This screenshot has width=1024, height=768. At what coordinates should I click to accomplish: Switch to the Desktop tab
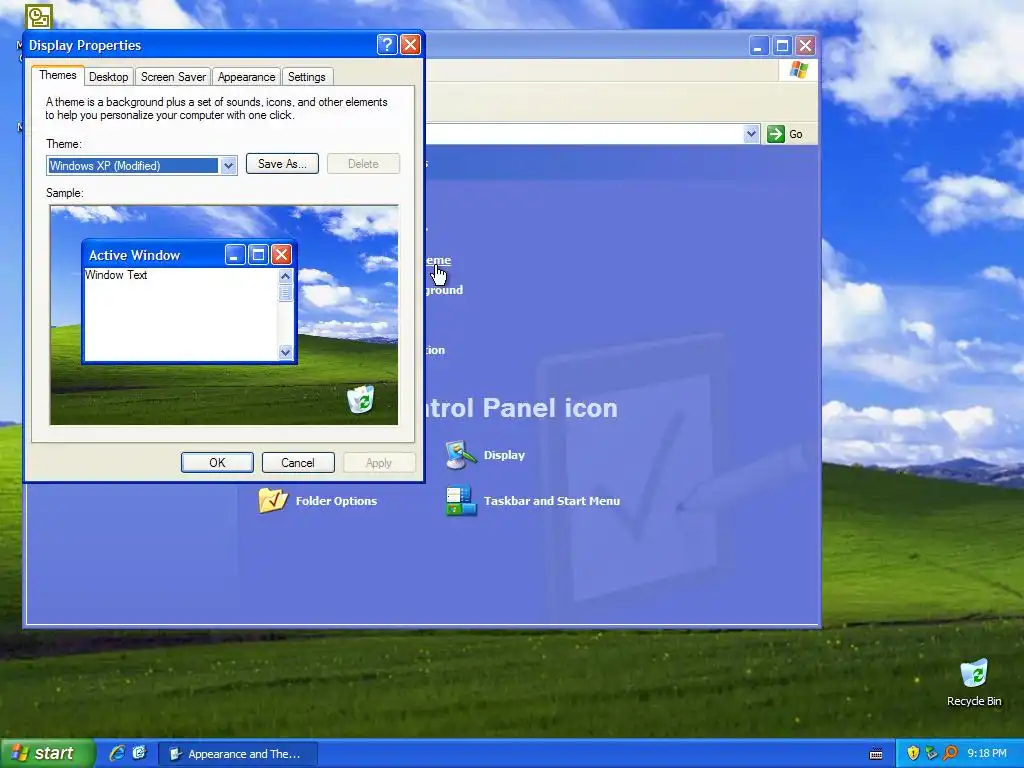[108, 77]
